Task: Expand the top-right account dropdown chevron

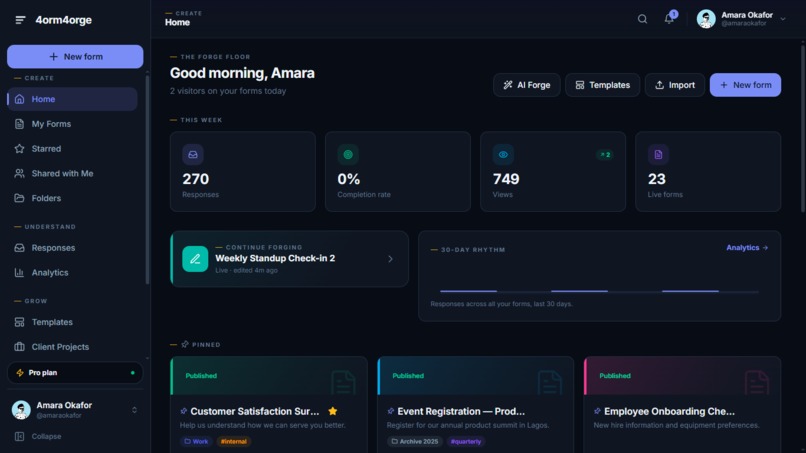Action: (783, 19)
